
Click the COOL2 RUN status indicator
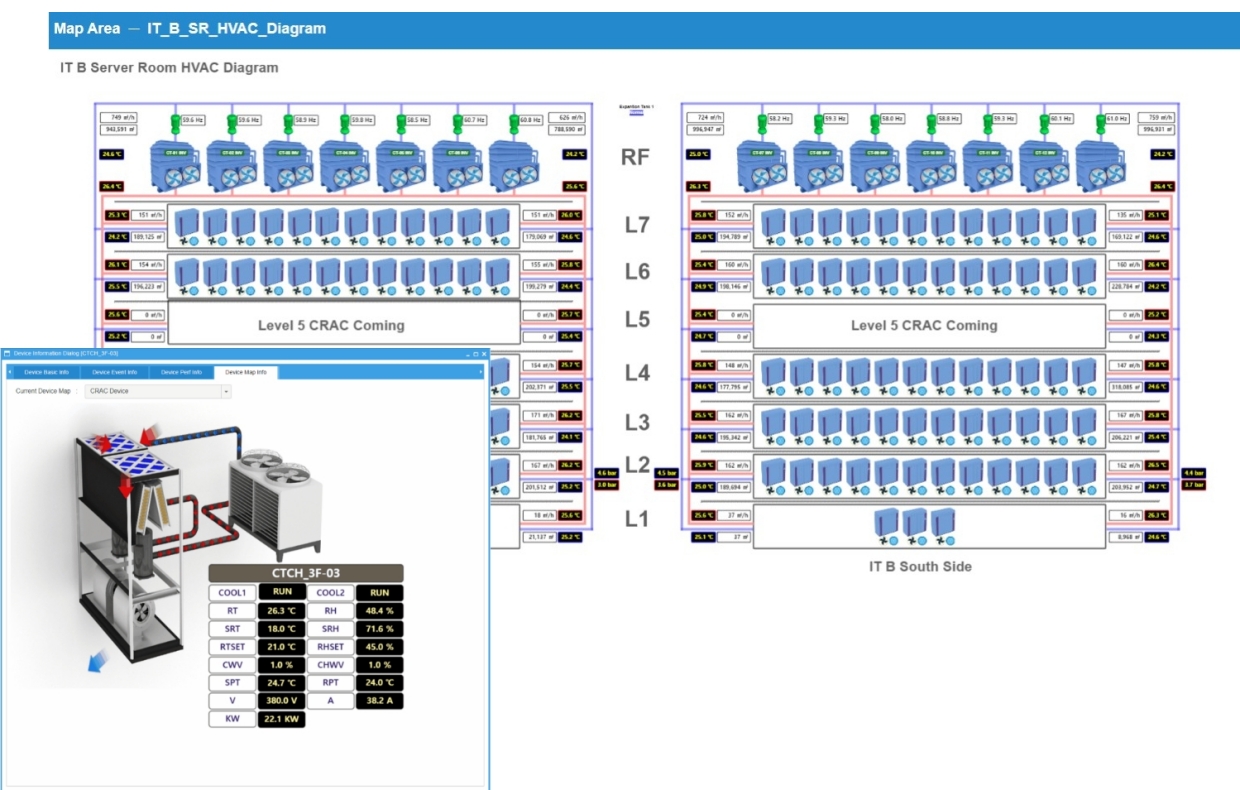click(379, 593)
